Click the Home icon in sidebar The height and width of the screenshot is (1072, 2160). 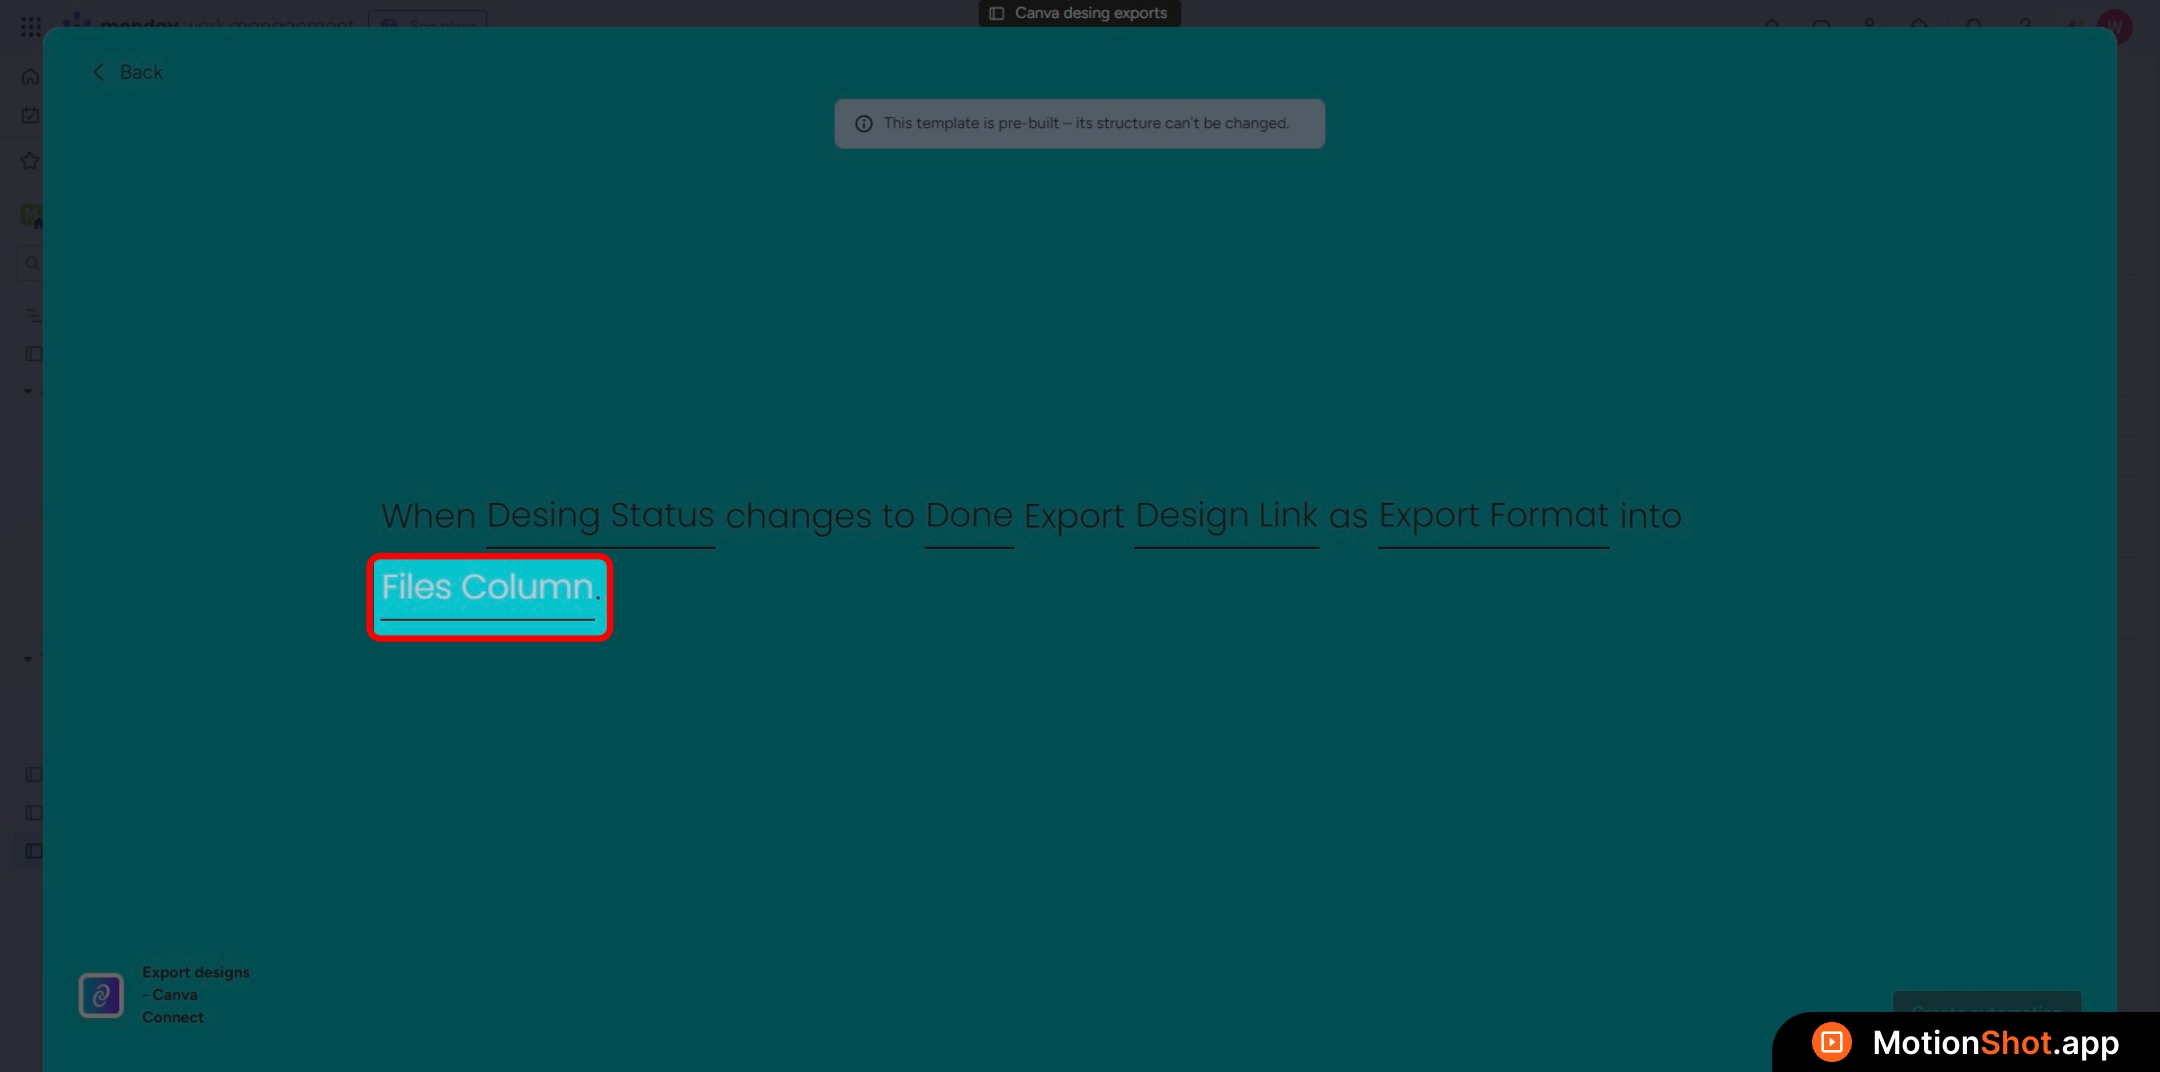(30, 77)
